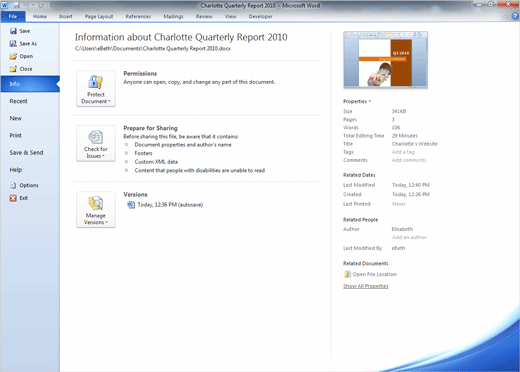The width and height of the screenshot is (520, 372).
Task: Click the Show All Properties link
Action: pos(366,286)
